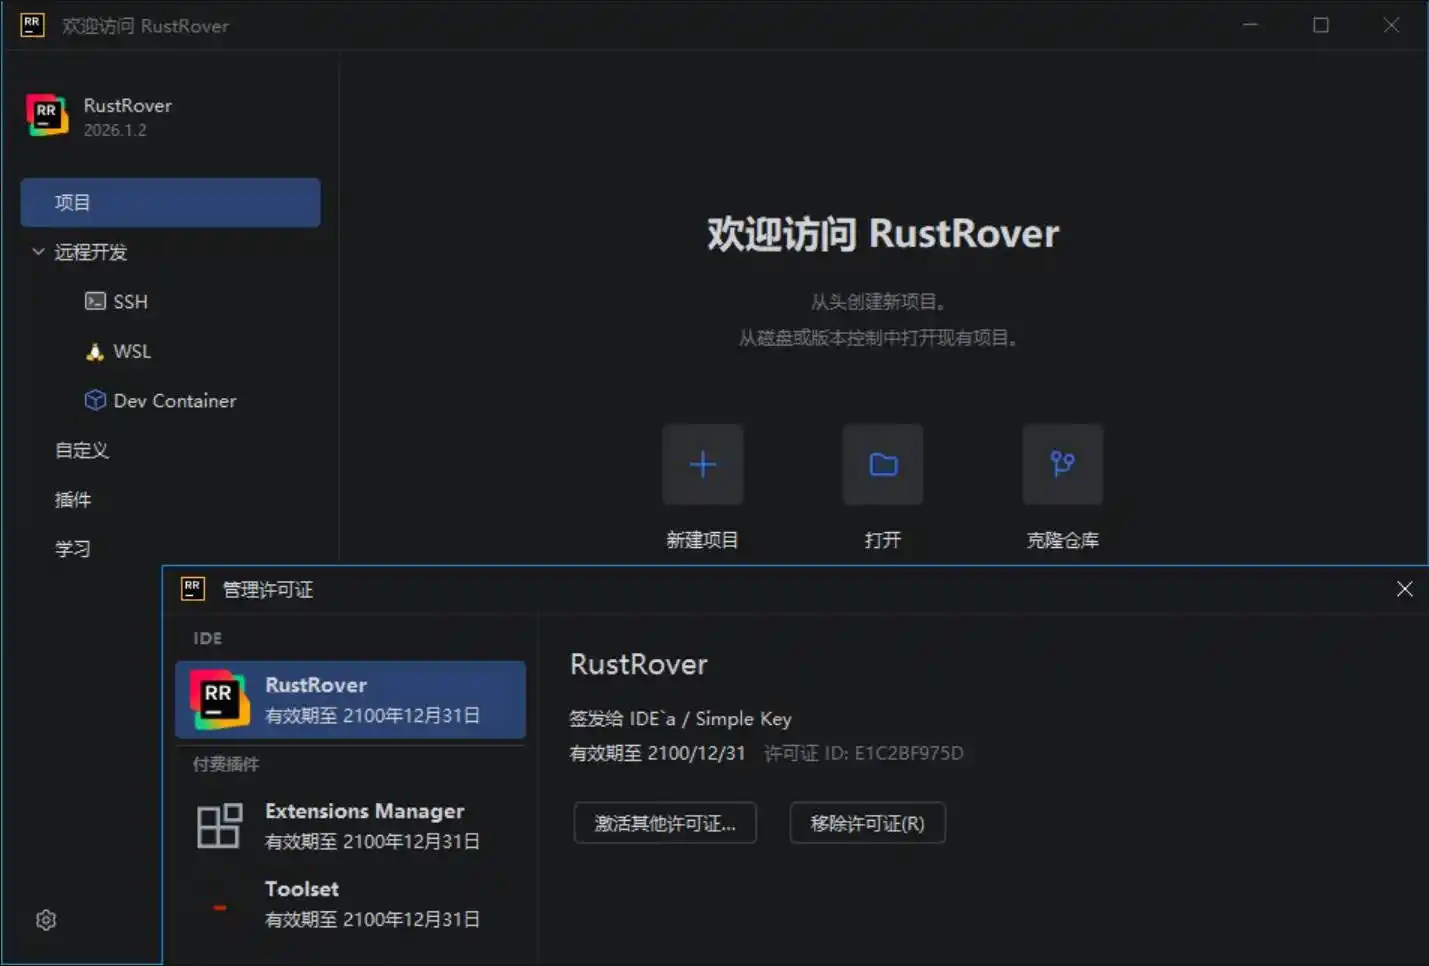Open settings via the gear icon

(x=46, y=920)
